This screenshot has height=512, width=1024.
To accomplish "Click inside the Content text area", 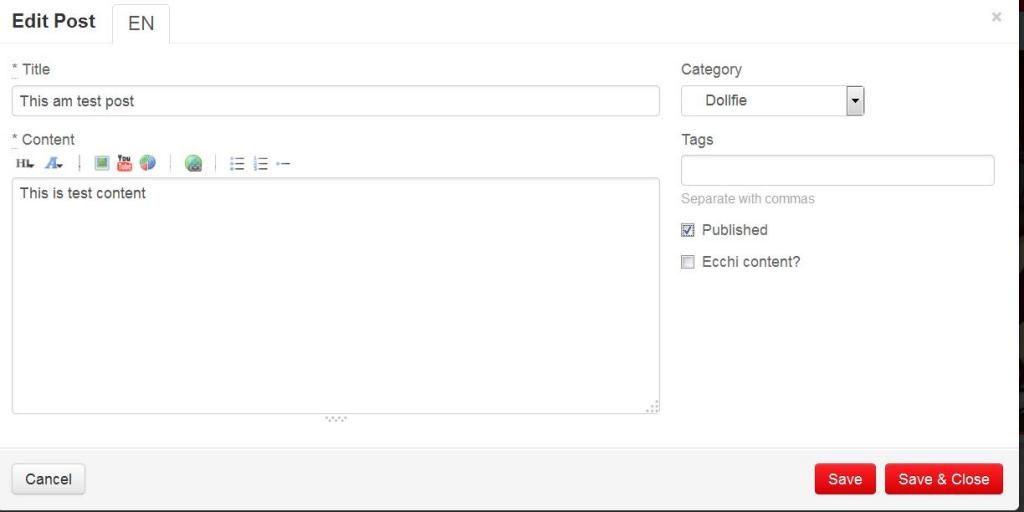I will (335, 295).
